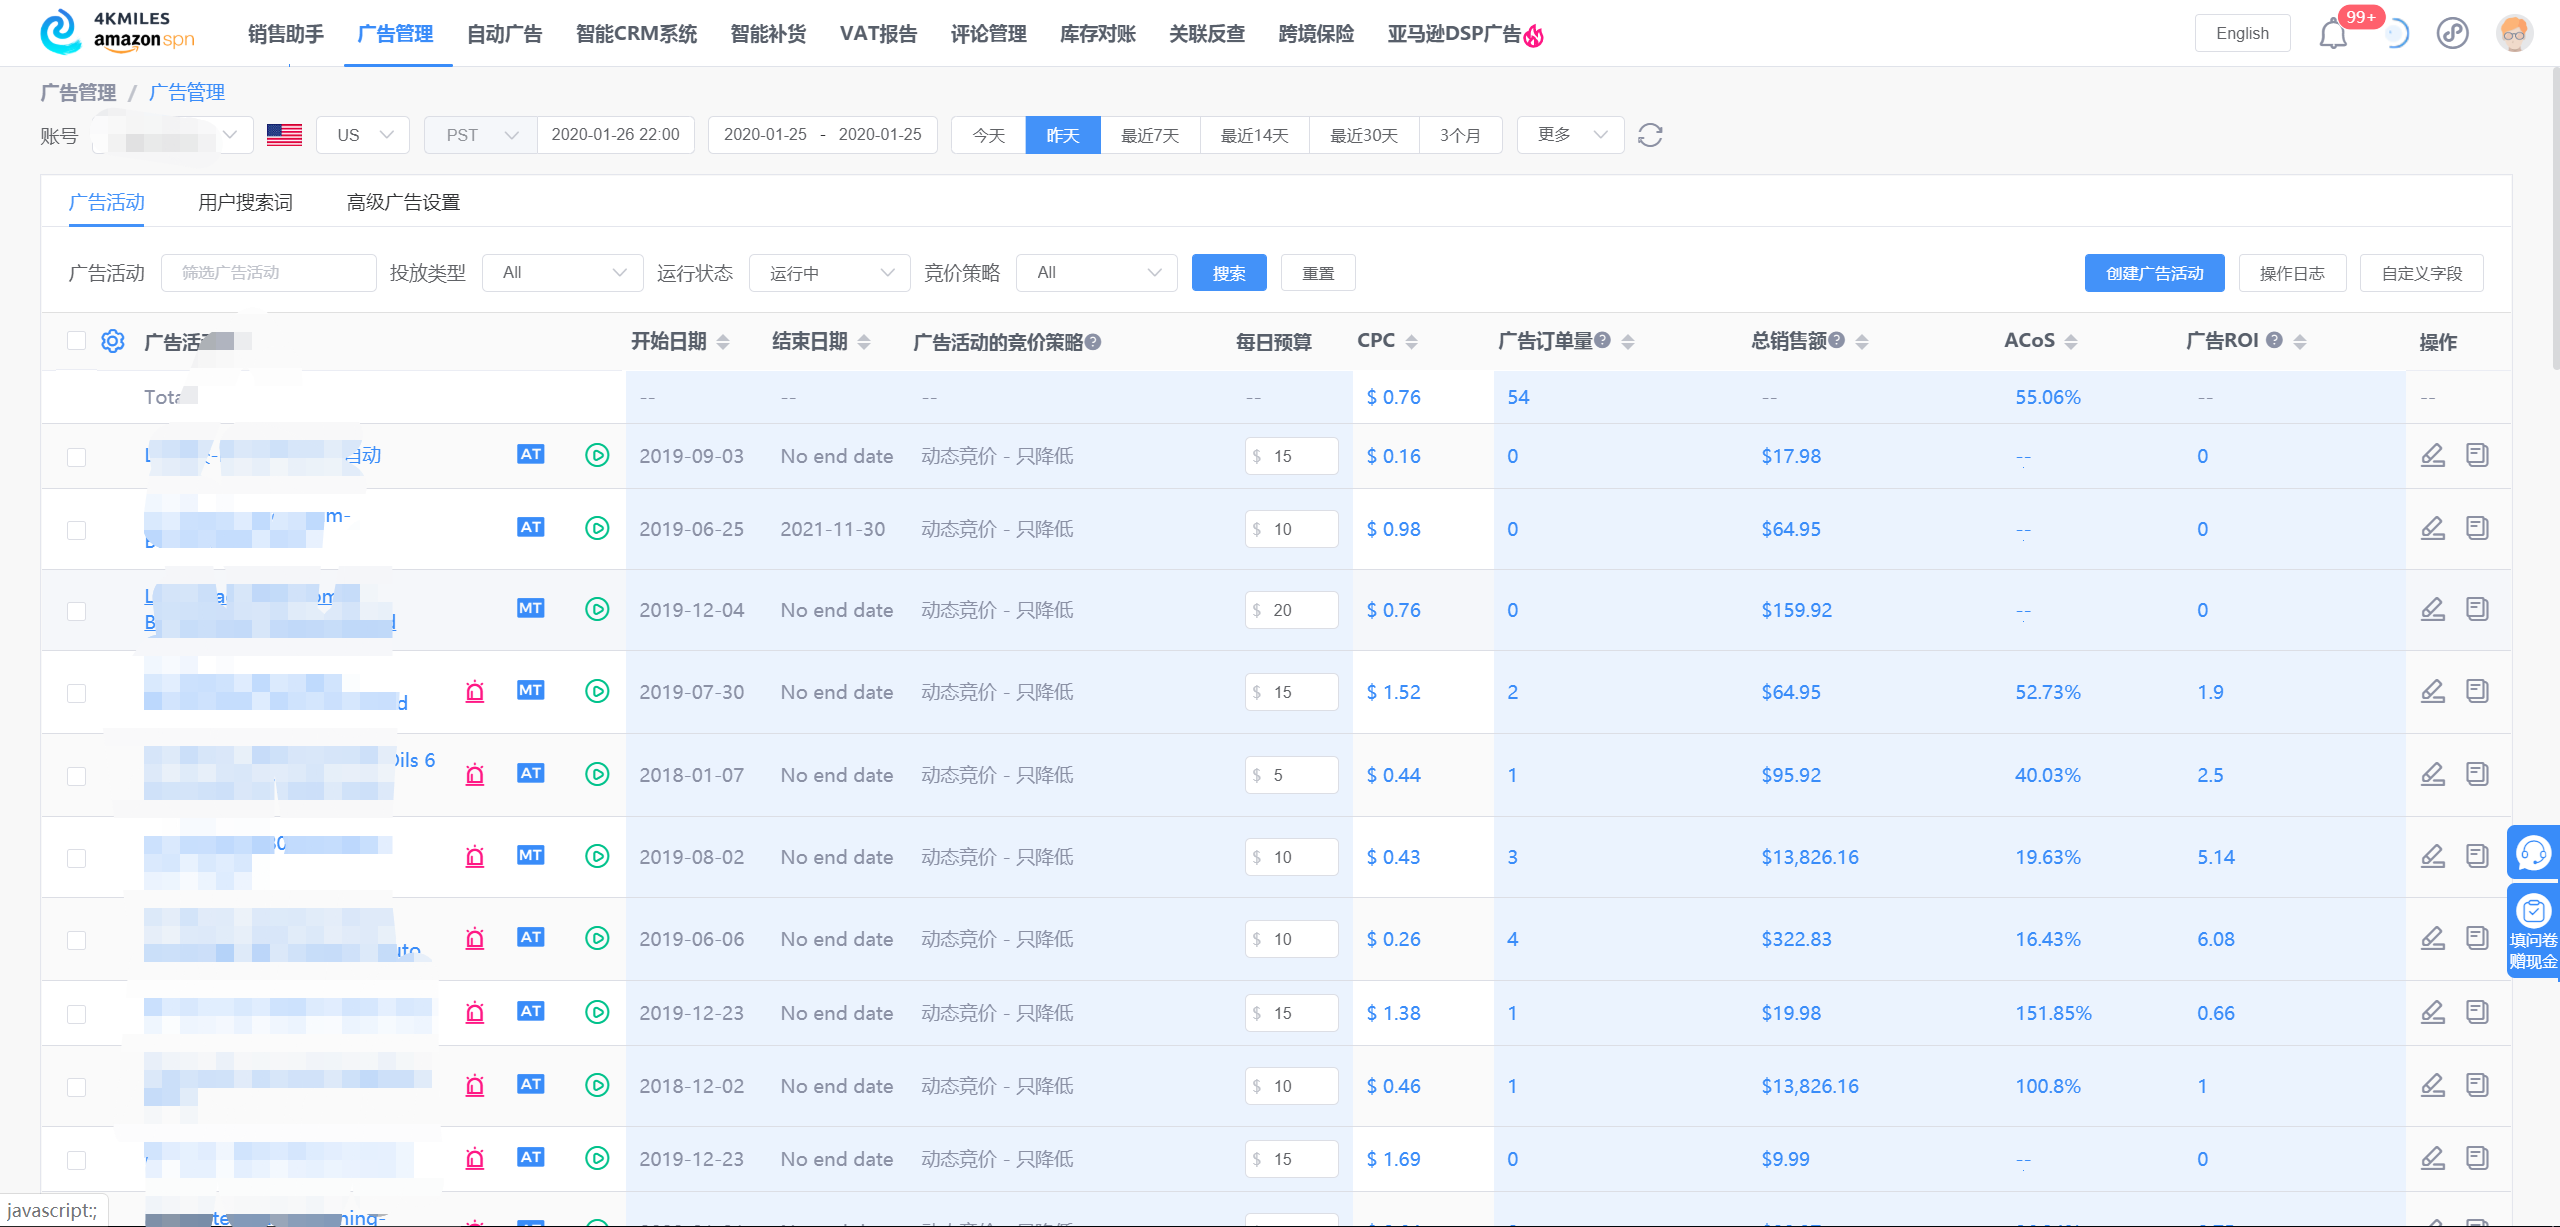Click the 创建广告活动 button
Screen dimensions: 2560x1227
click(x=2154, y=272)
